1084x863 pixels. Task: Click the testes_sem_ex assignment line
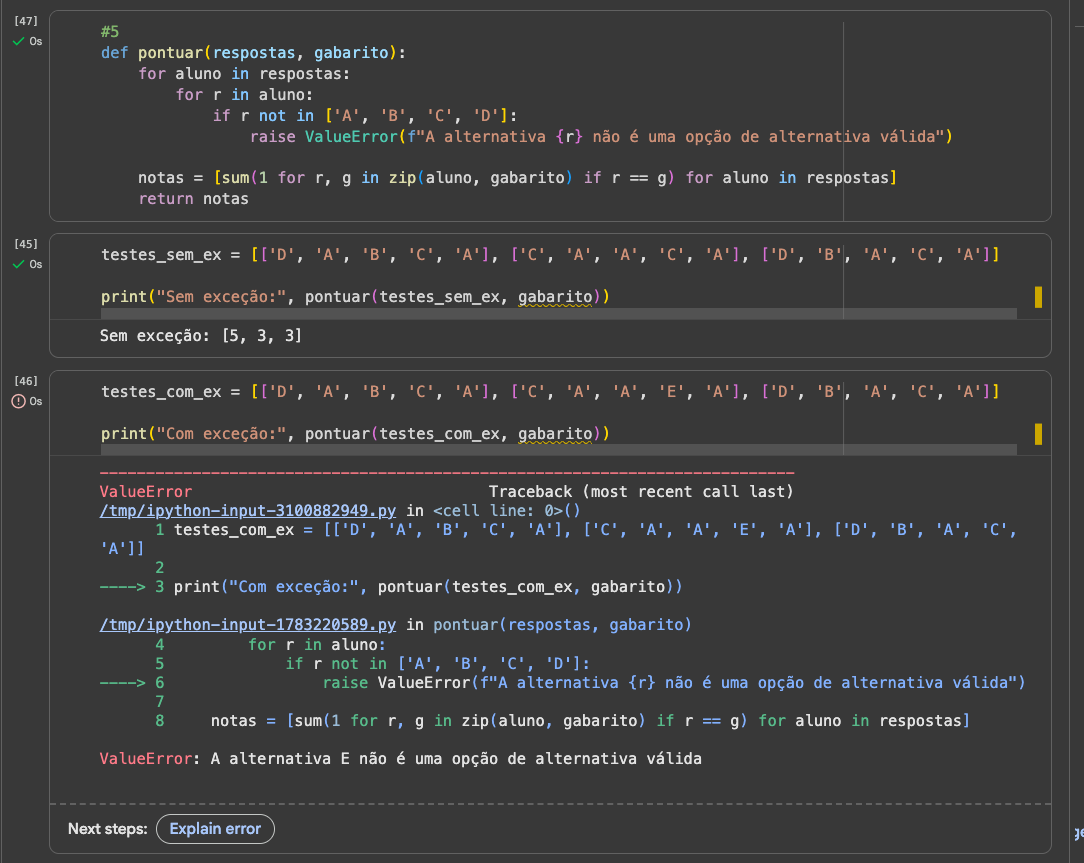[548, 255]
